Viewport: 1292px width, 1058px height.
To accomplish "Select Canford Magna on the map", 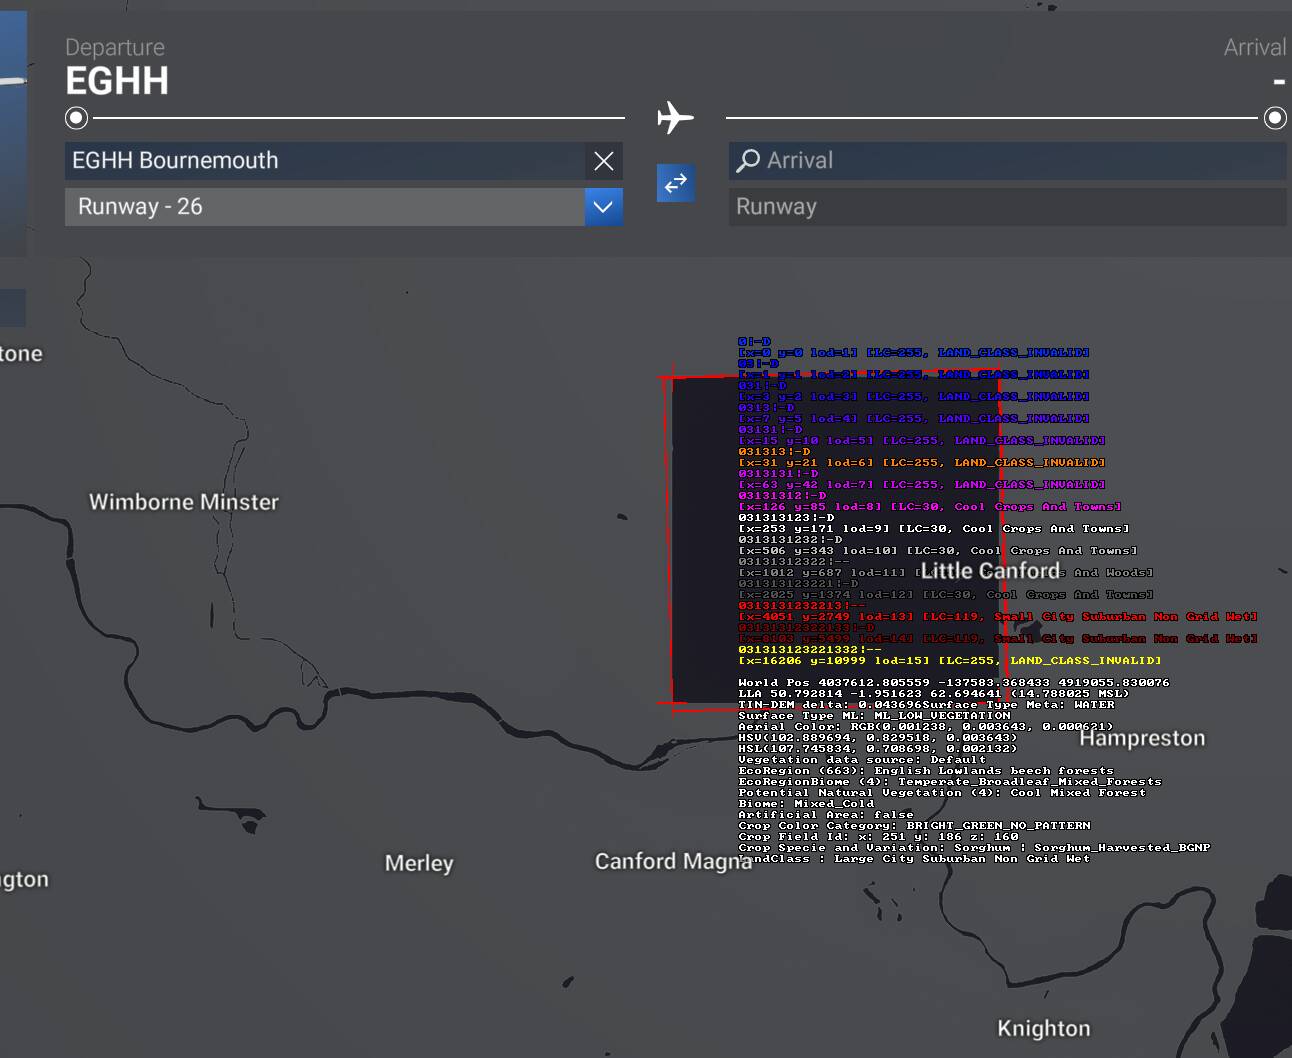I will 673,862.
